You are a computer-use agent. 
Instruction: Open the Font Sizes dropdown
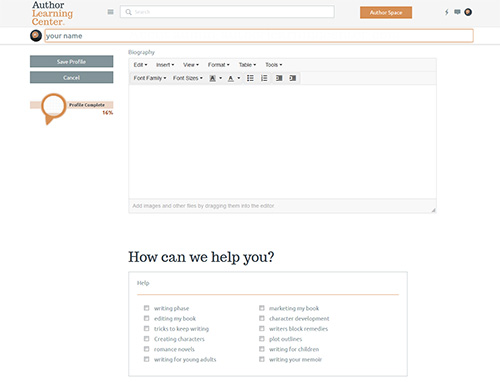[x=188, y=78]
